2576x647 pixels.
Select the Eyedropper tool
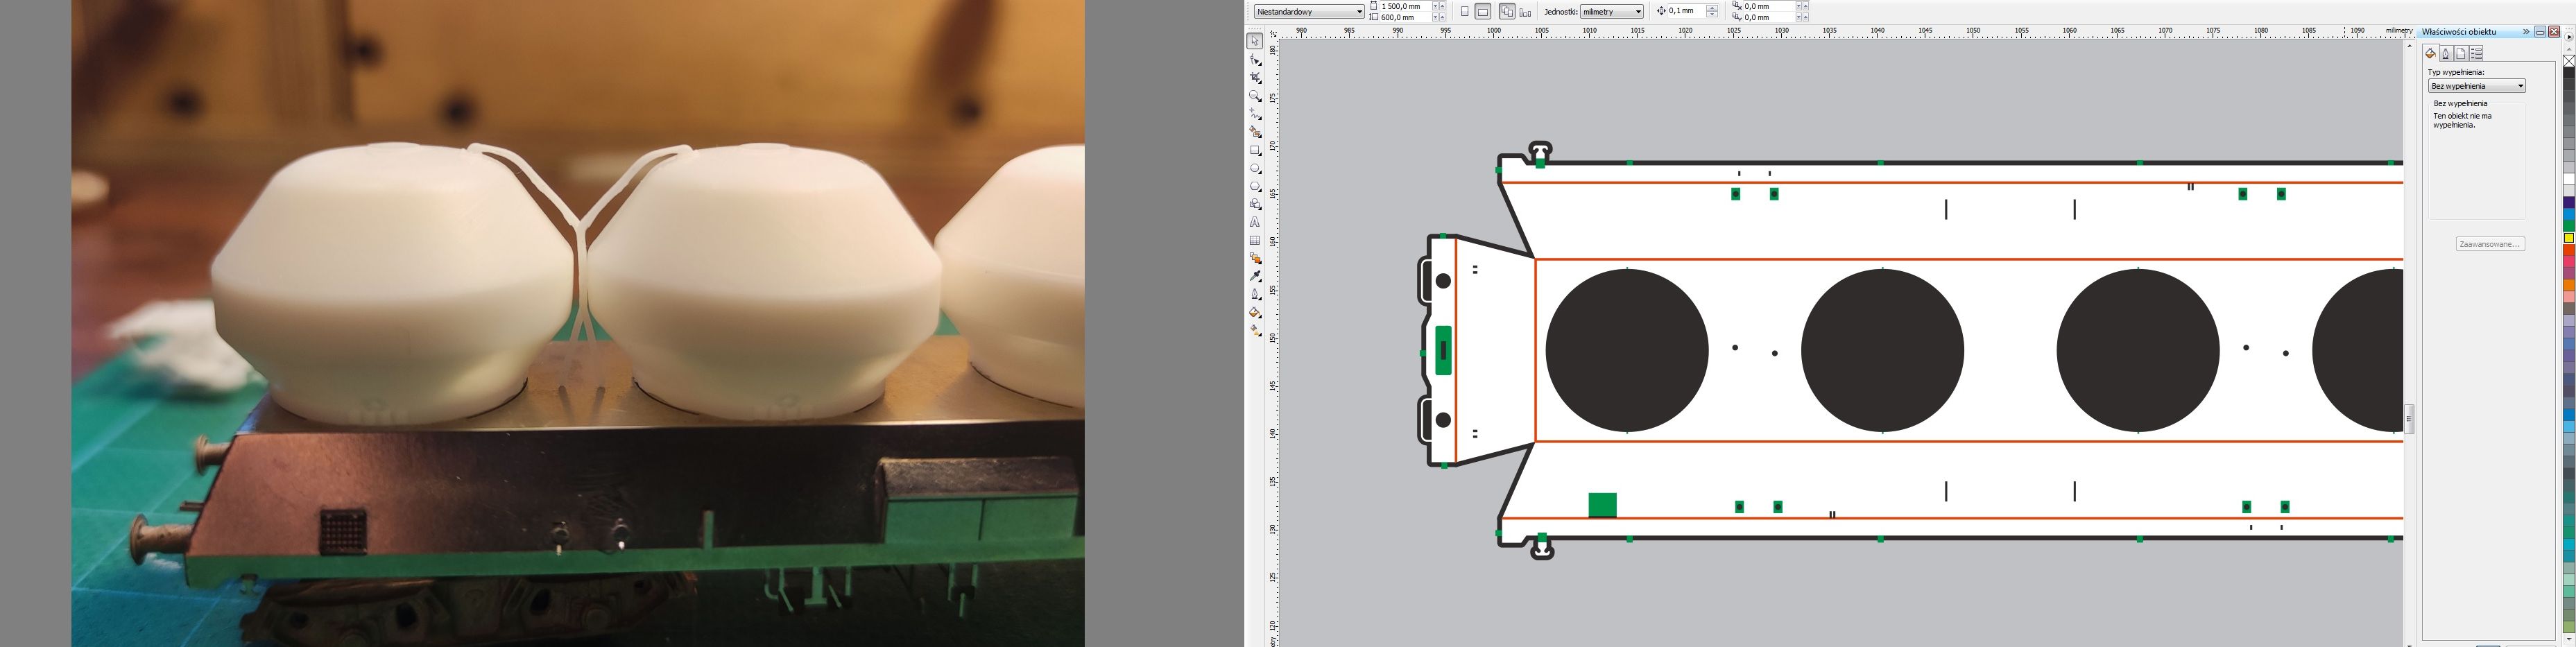click(x=1255, y=276)
